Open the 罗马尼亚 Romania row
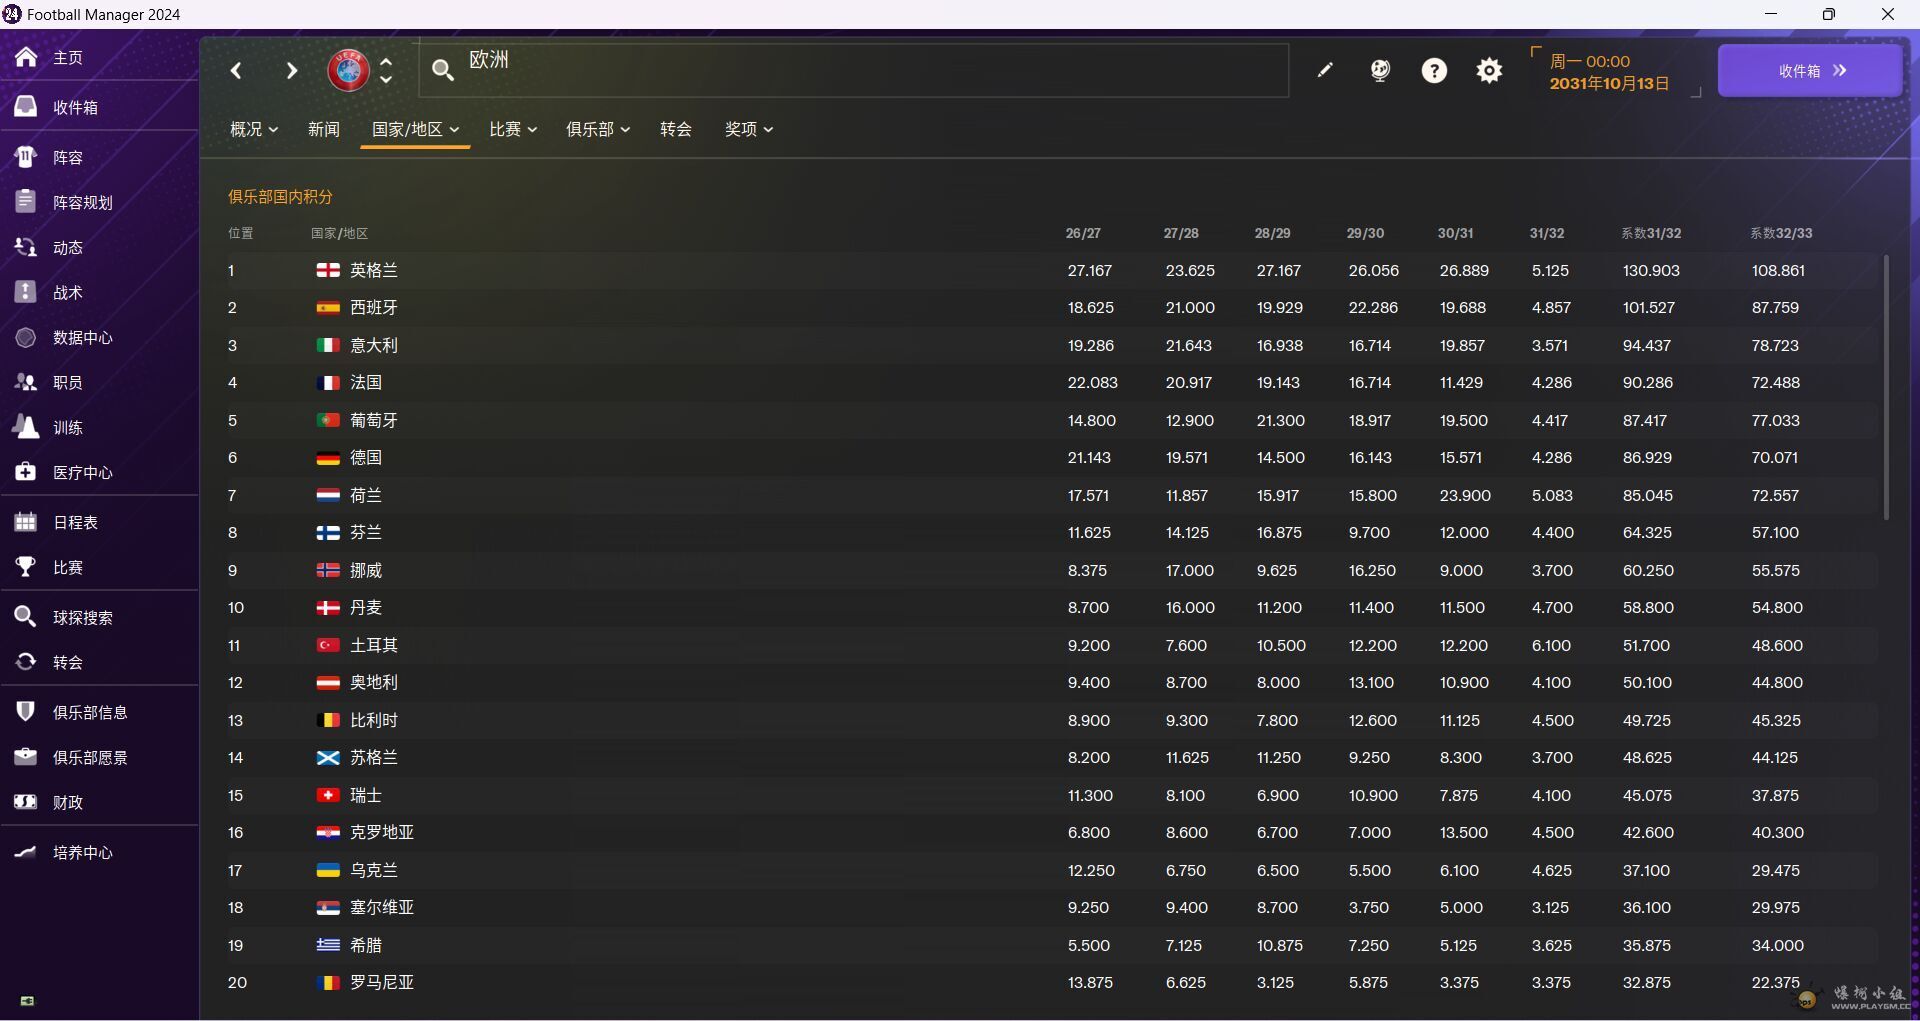 [x=1051, y=983]
